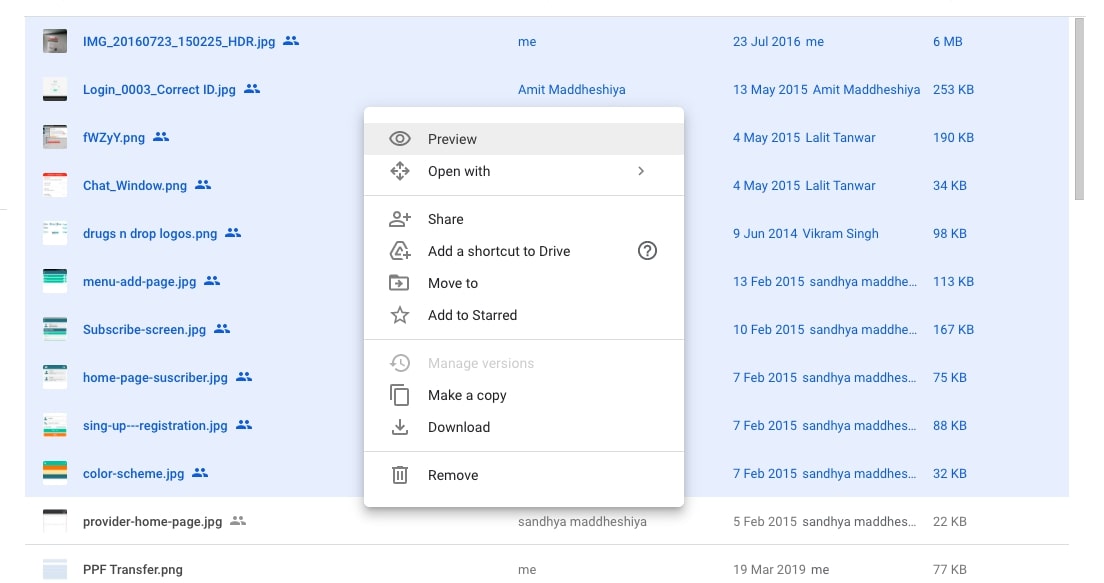Click the Make a copy icon

pyautogui.click(x=399, y=395)
